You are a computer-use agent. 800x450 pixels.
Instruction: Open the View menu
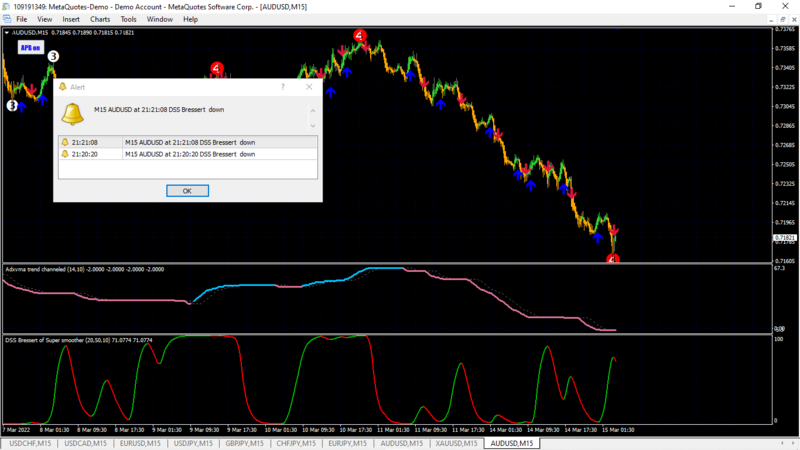(44, 19)
